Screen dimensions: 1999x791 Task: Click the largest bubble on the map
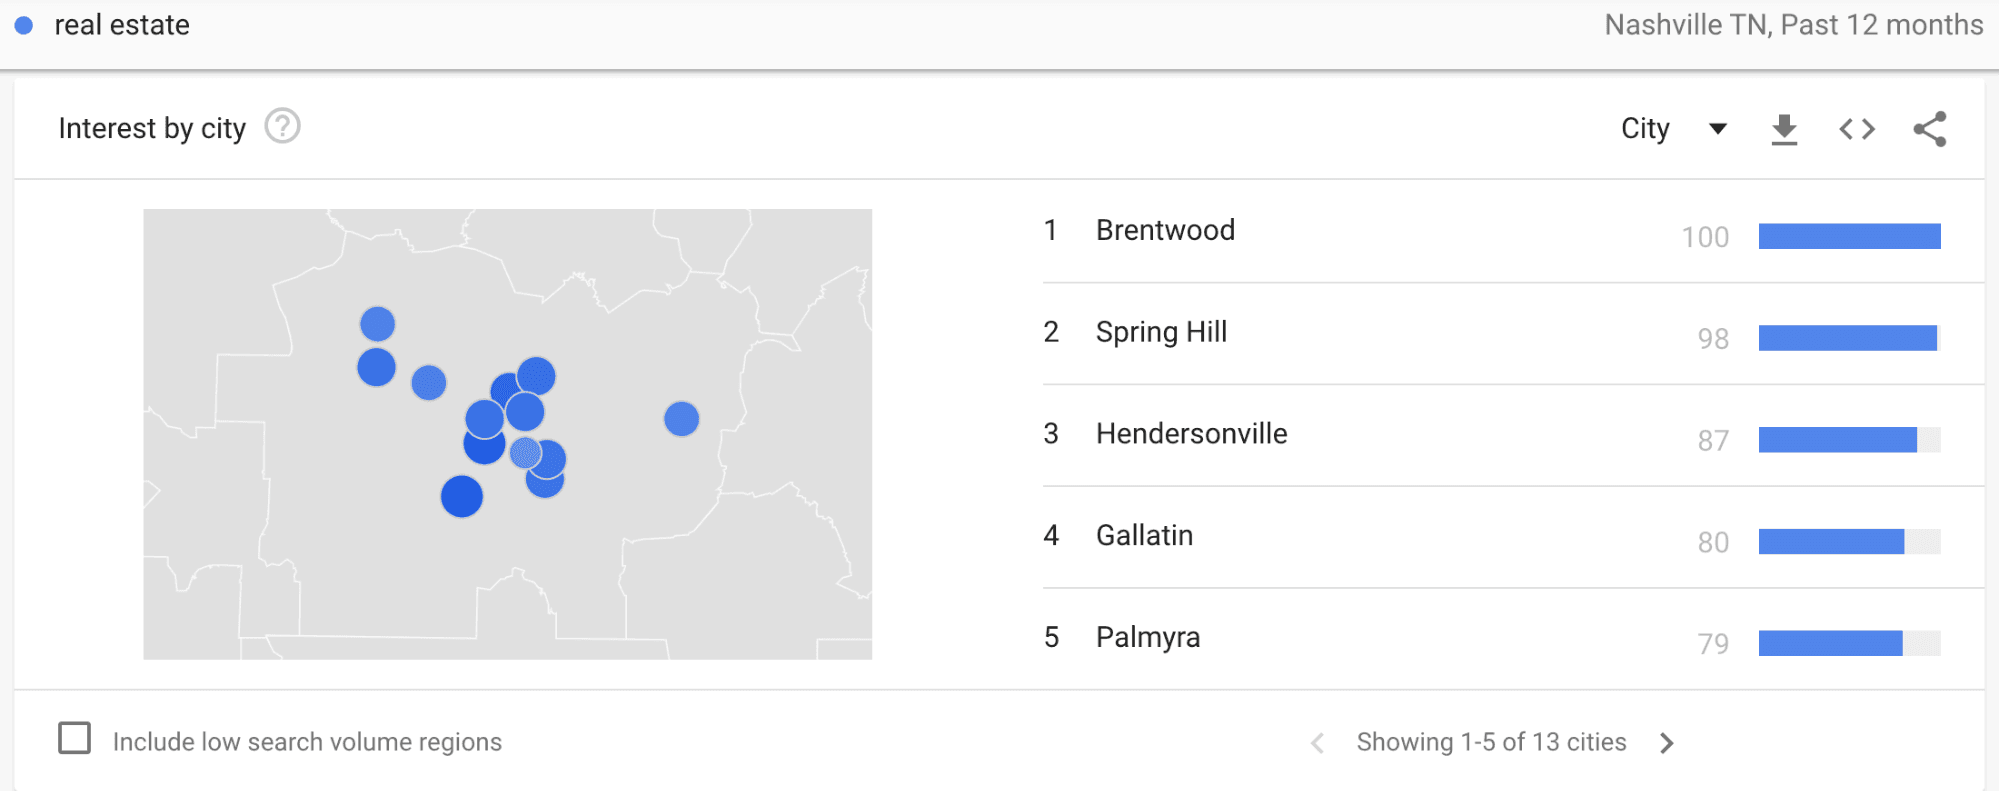[x=462, y=494]
